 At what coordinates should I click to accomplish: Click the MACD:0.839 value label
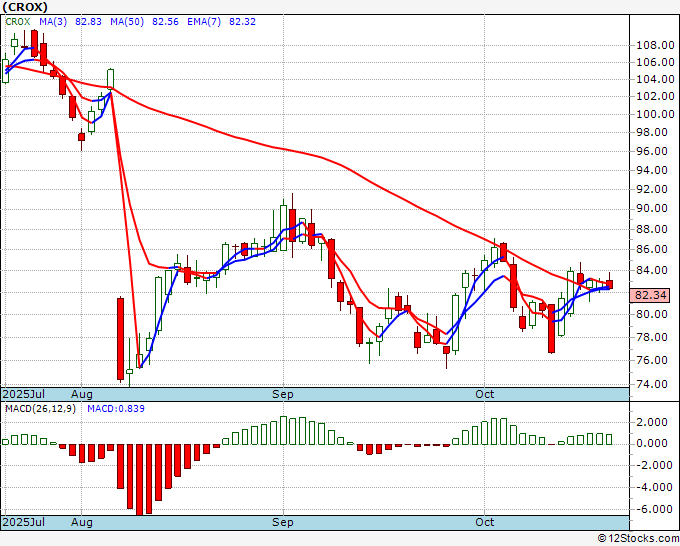[116, 409]
